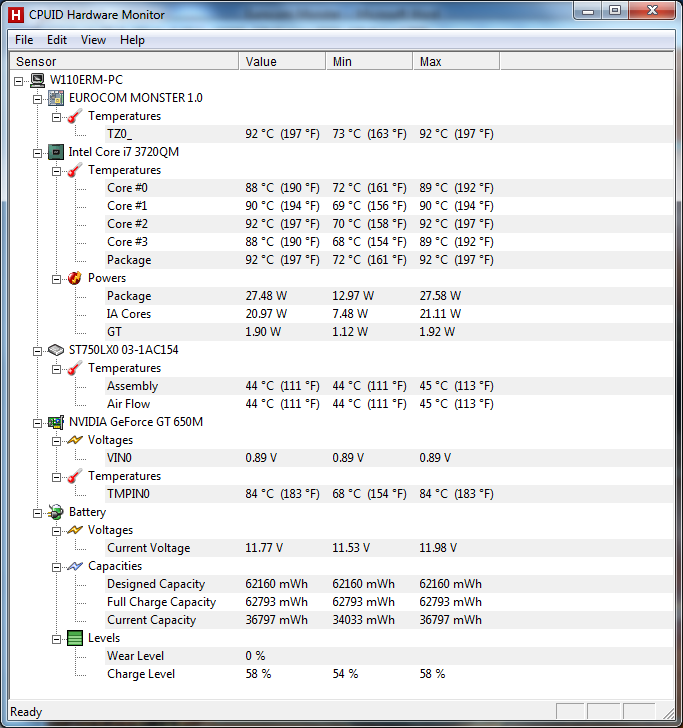Click the window resize grip corner
This screenshot has width=683, height=728.
click(668, 713)
